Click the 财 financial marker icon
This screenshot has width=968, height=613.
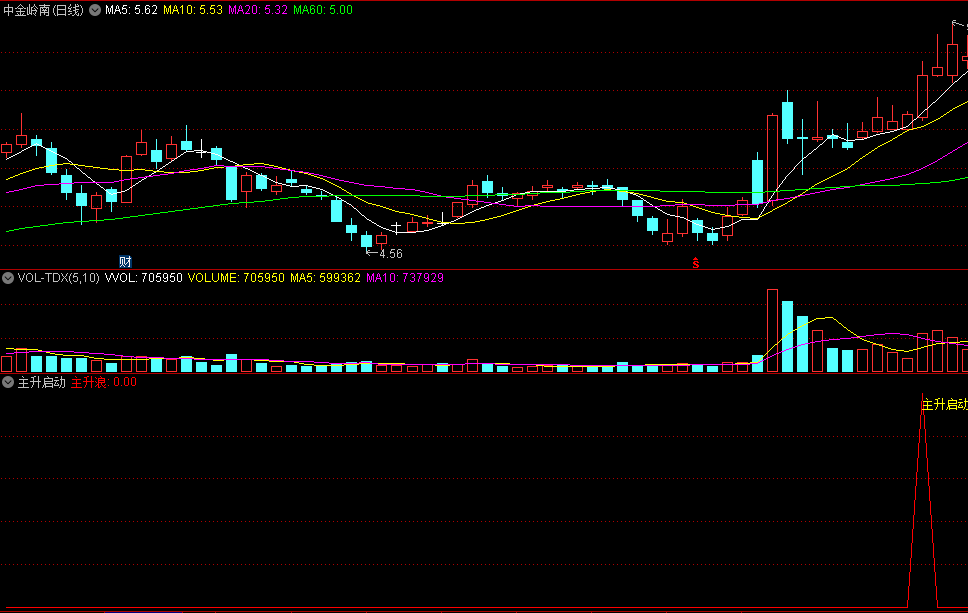[125, 262]
